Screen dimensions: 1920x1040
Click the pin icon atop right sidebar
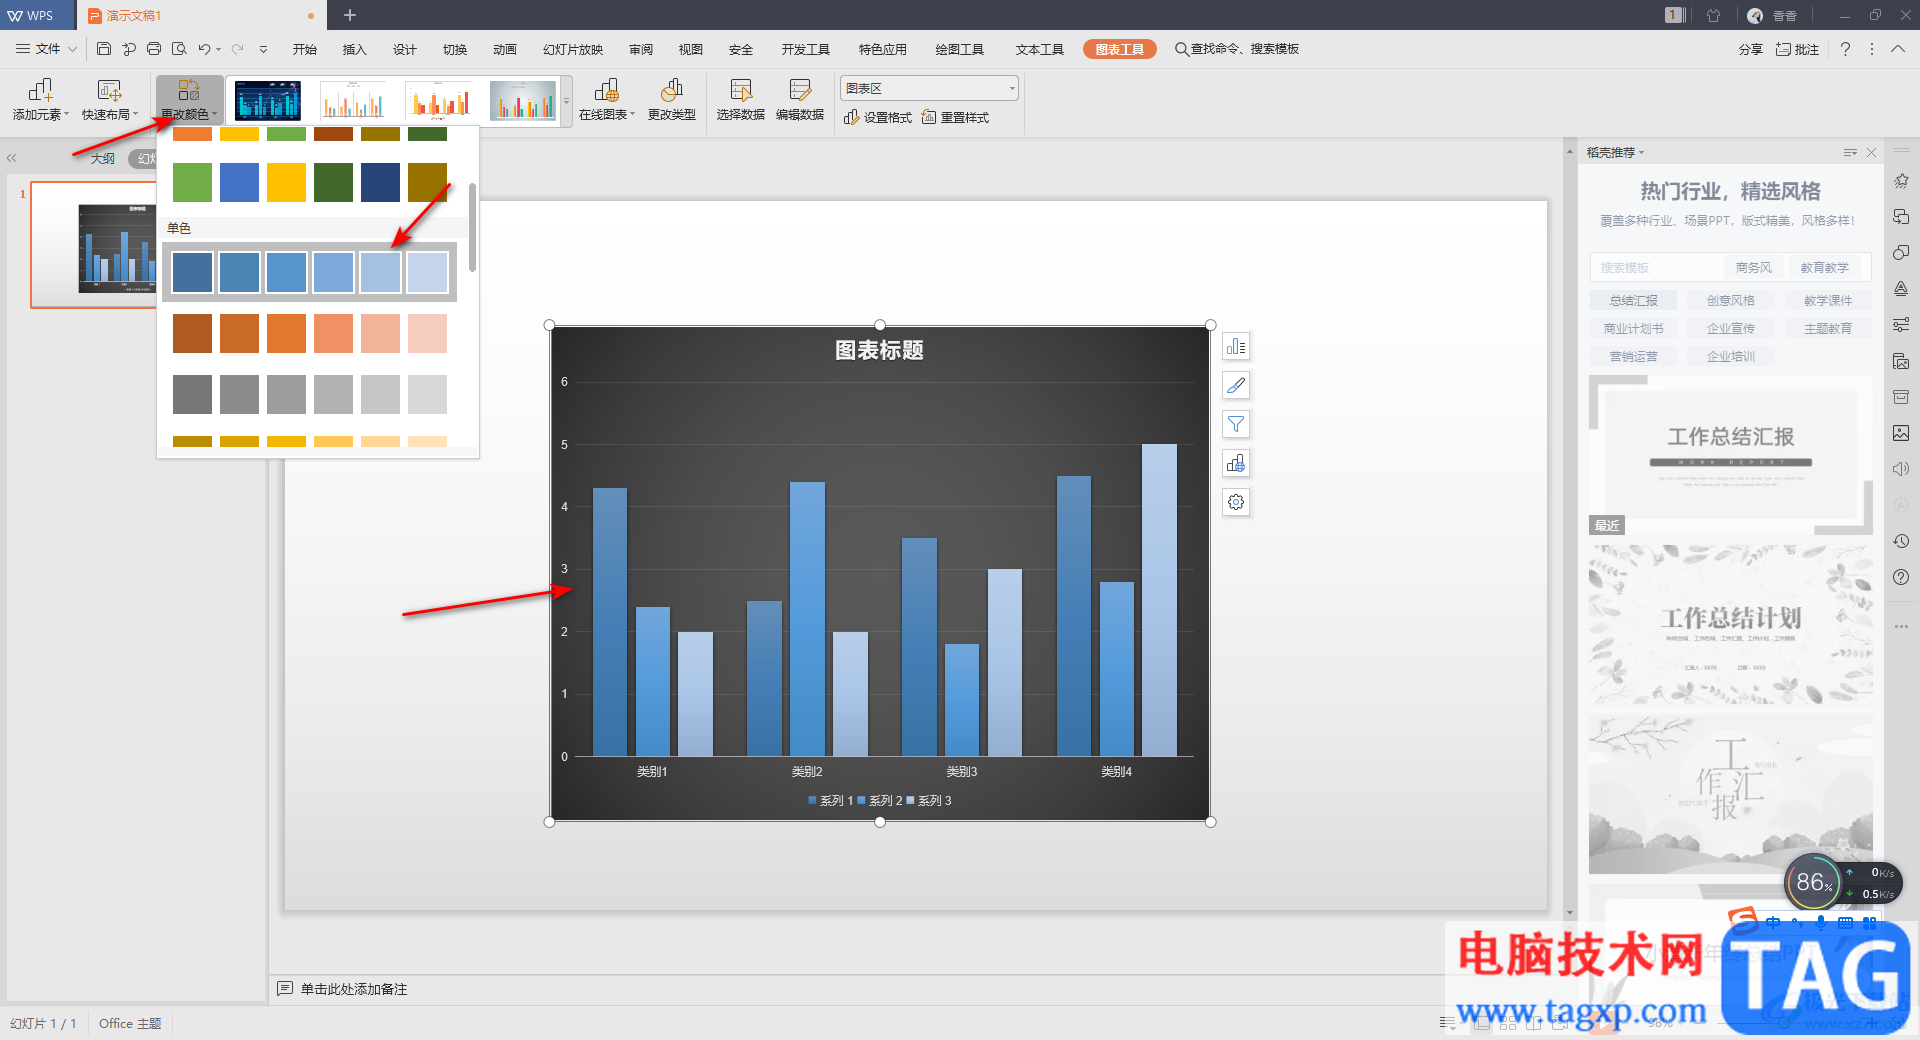click(1901, 181)
